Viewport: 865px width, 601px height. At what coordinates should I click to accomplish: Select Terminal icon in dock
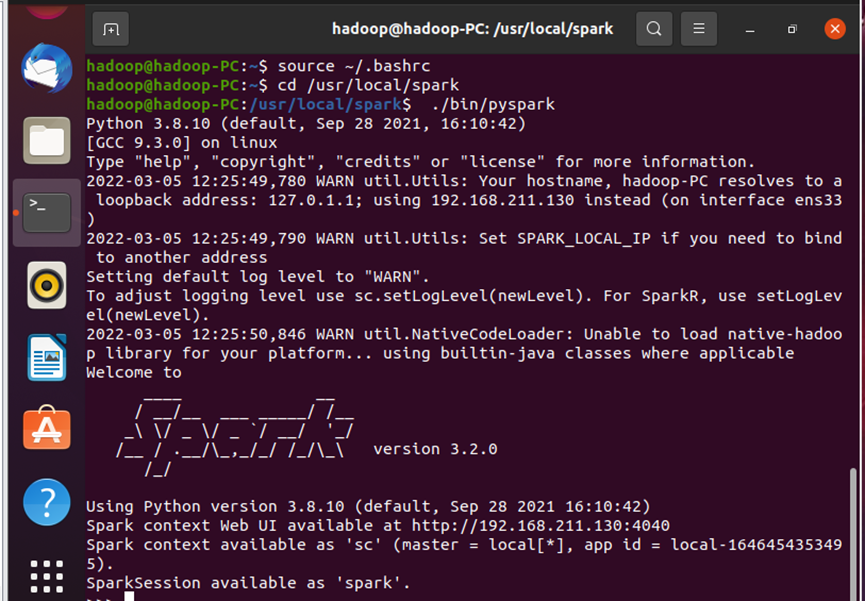point(47,212)
